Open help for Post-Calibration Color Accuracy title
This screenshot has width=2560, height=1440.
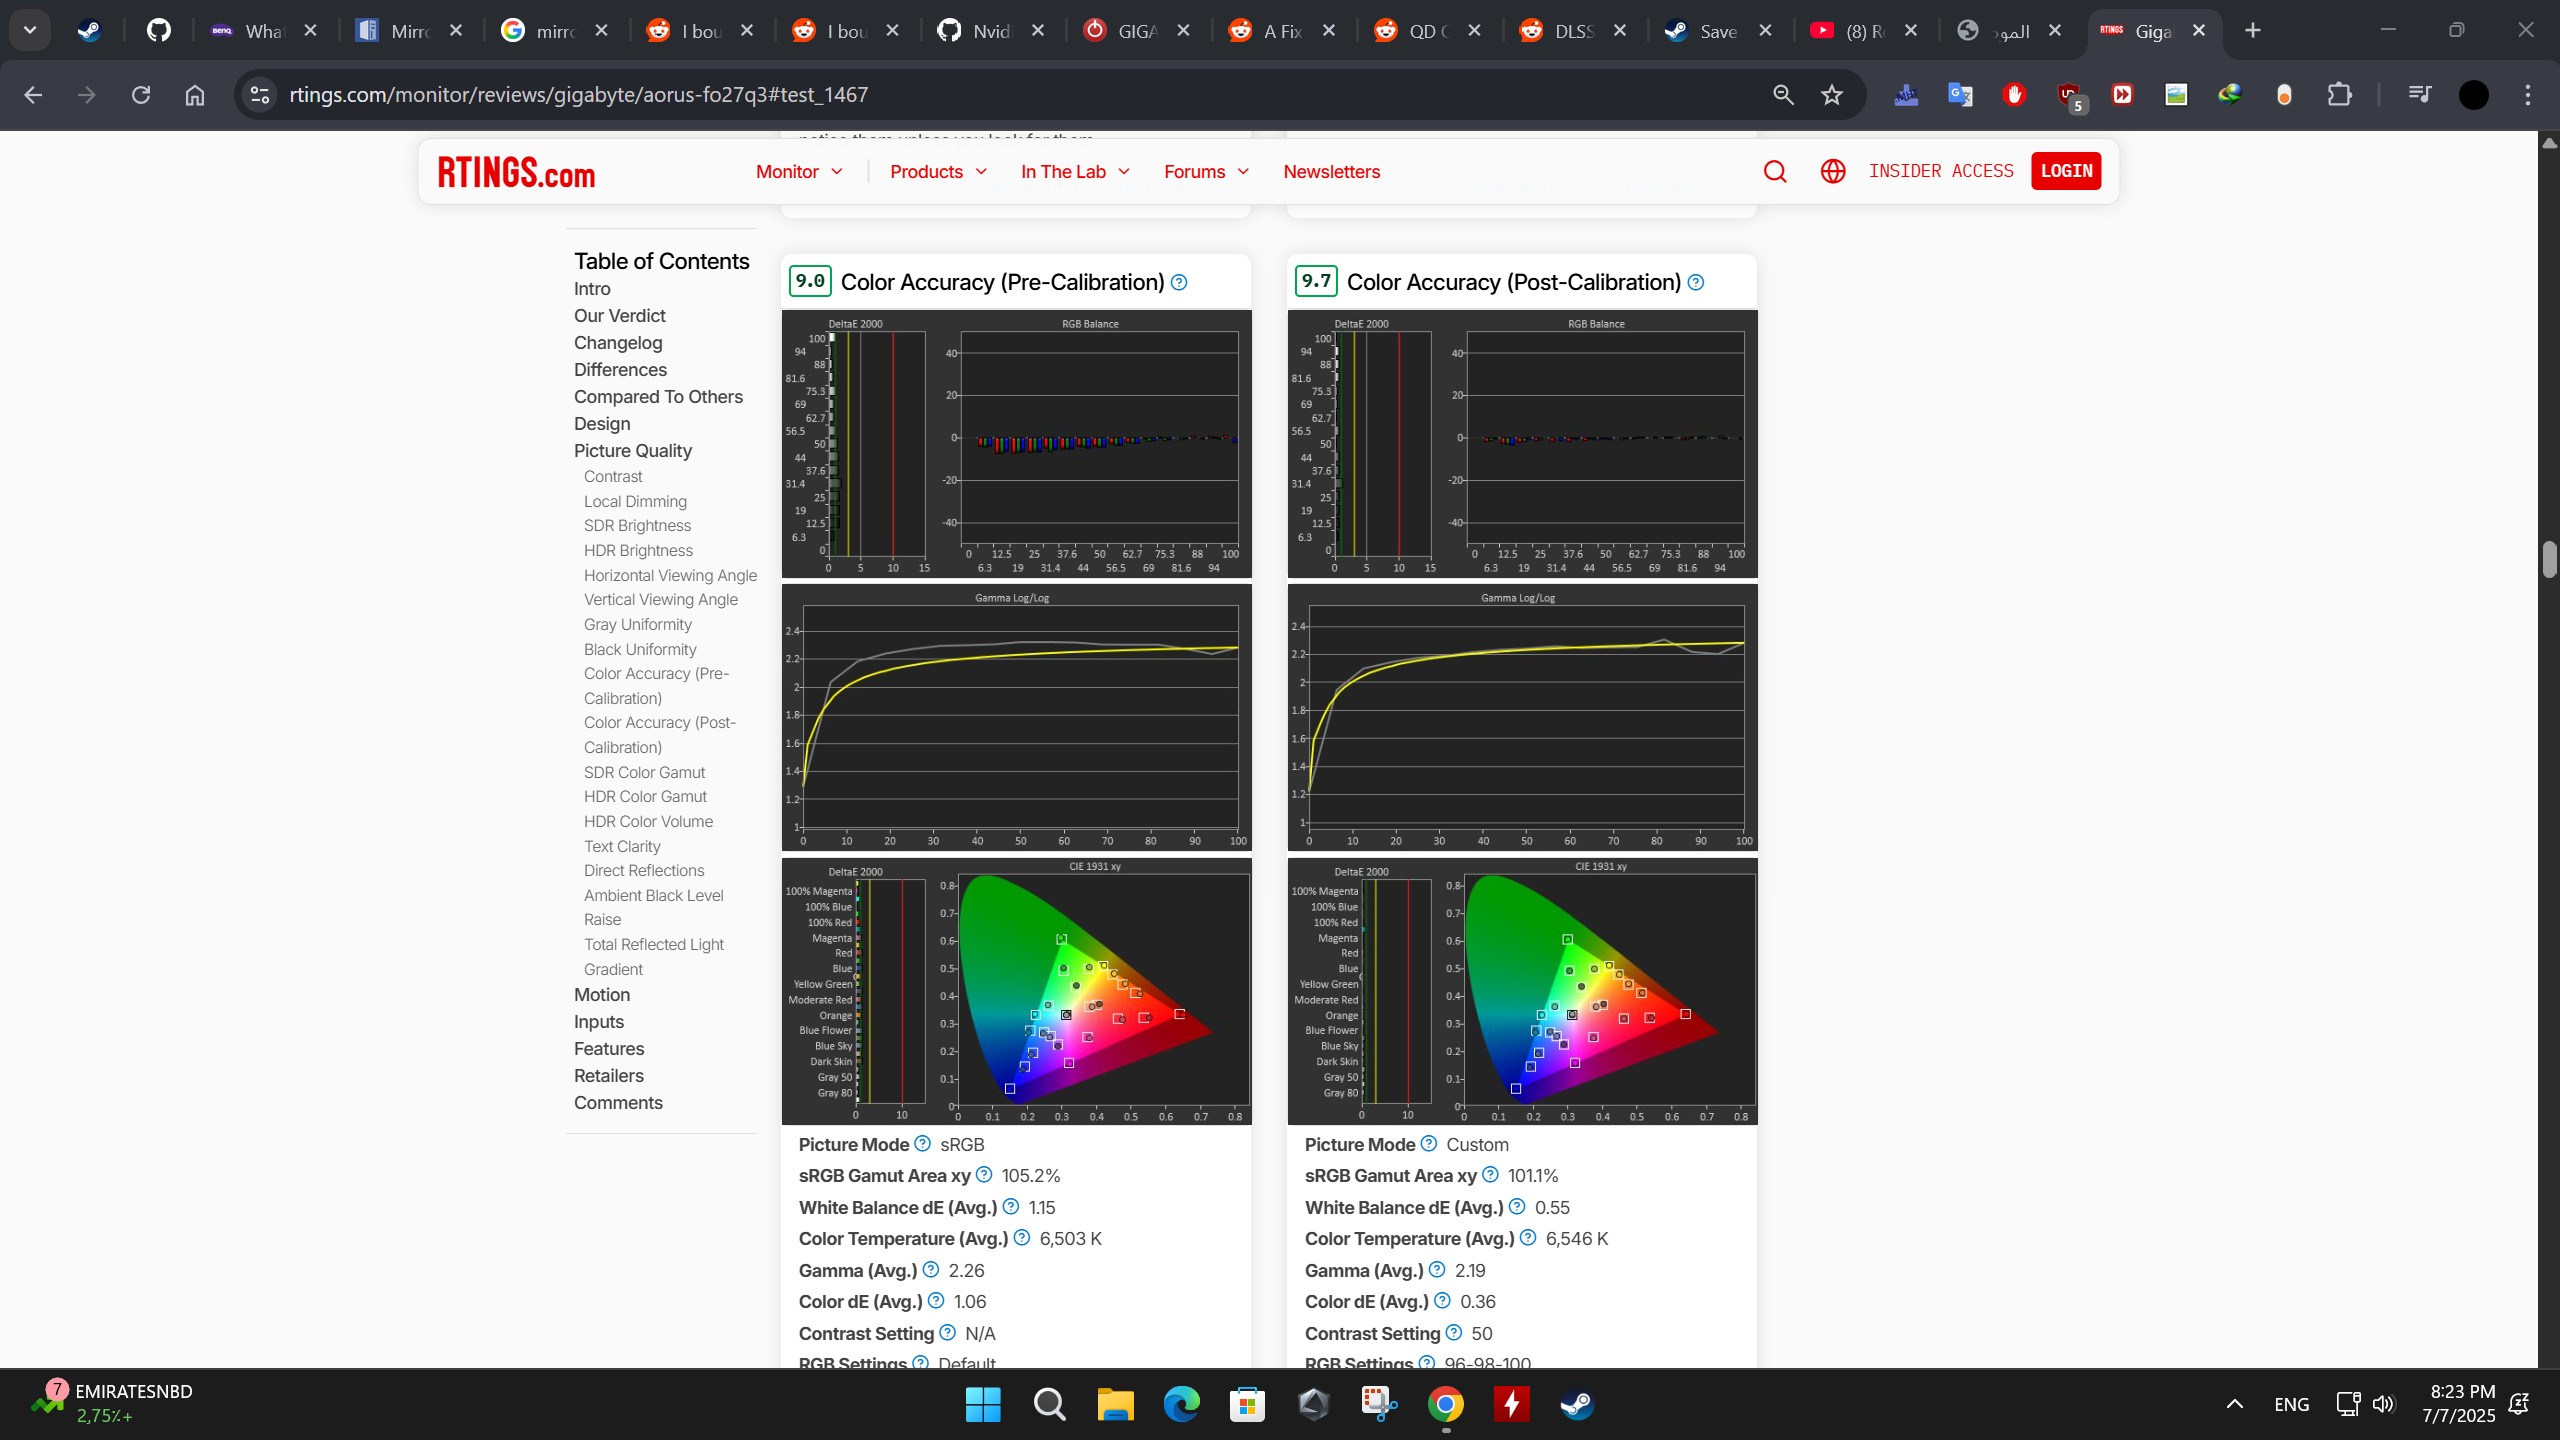(1696, 283)
